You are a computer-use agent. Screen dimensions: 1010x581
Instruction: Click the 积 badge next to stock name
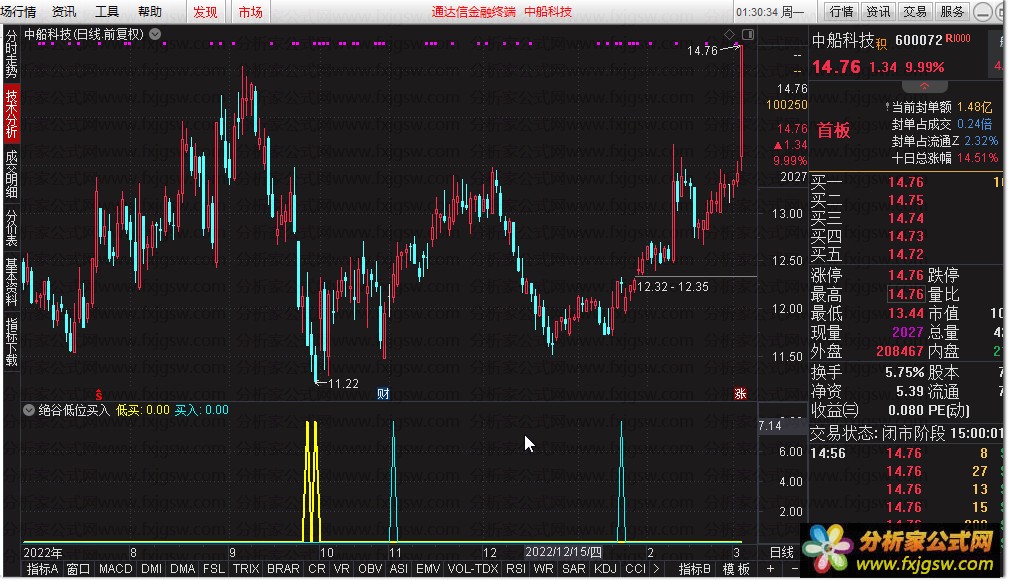pyautogui.click(x=881, y=44)
